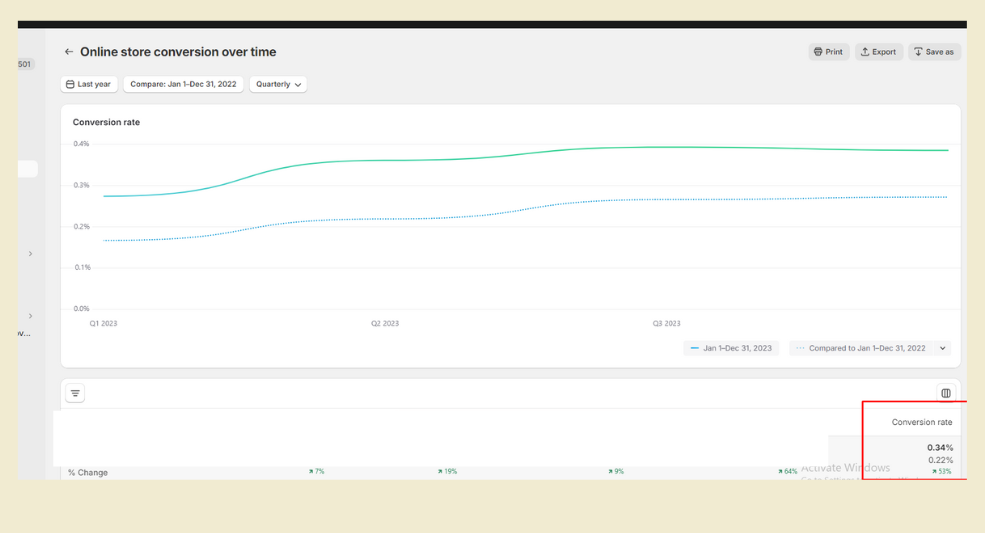Click the back arrow beside report title
The height and width of the screenshot is (533, 985).
click(x=69, y=52)
